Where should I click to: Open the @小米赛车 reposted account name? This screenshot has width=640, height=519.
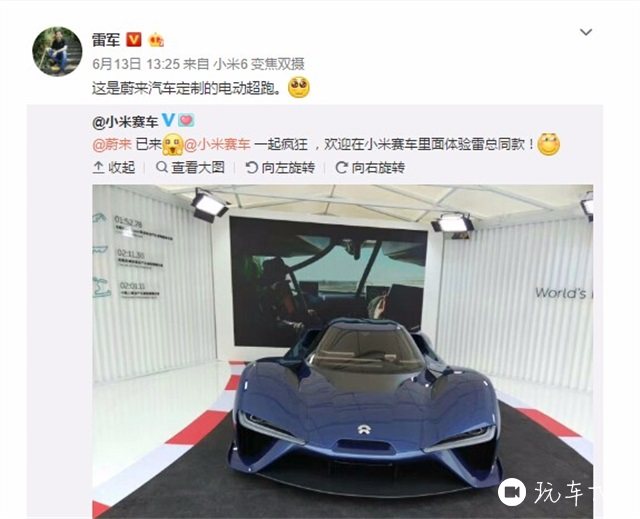pos(125,122)
